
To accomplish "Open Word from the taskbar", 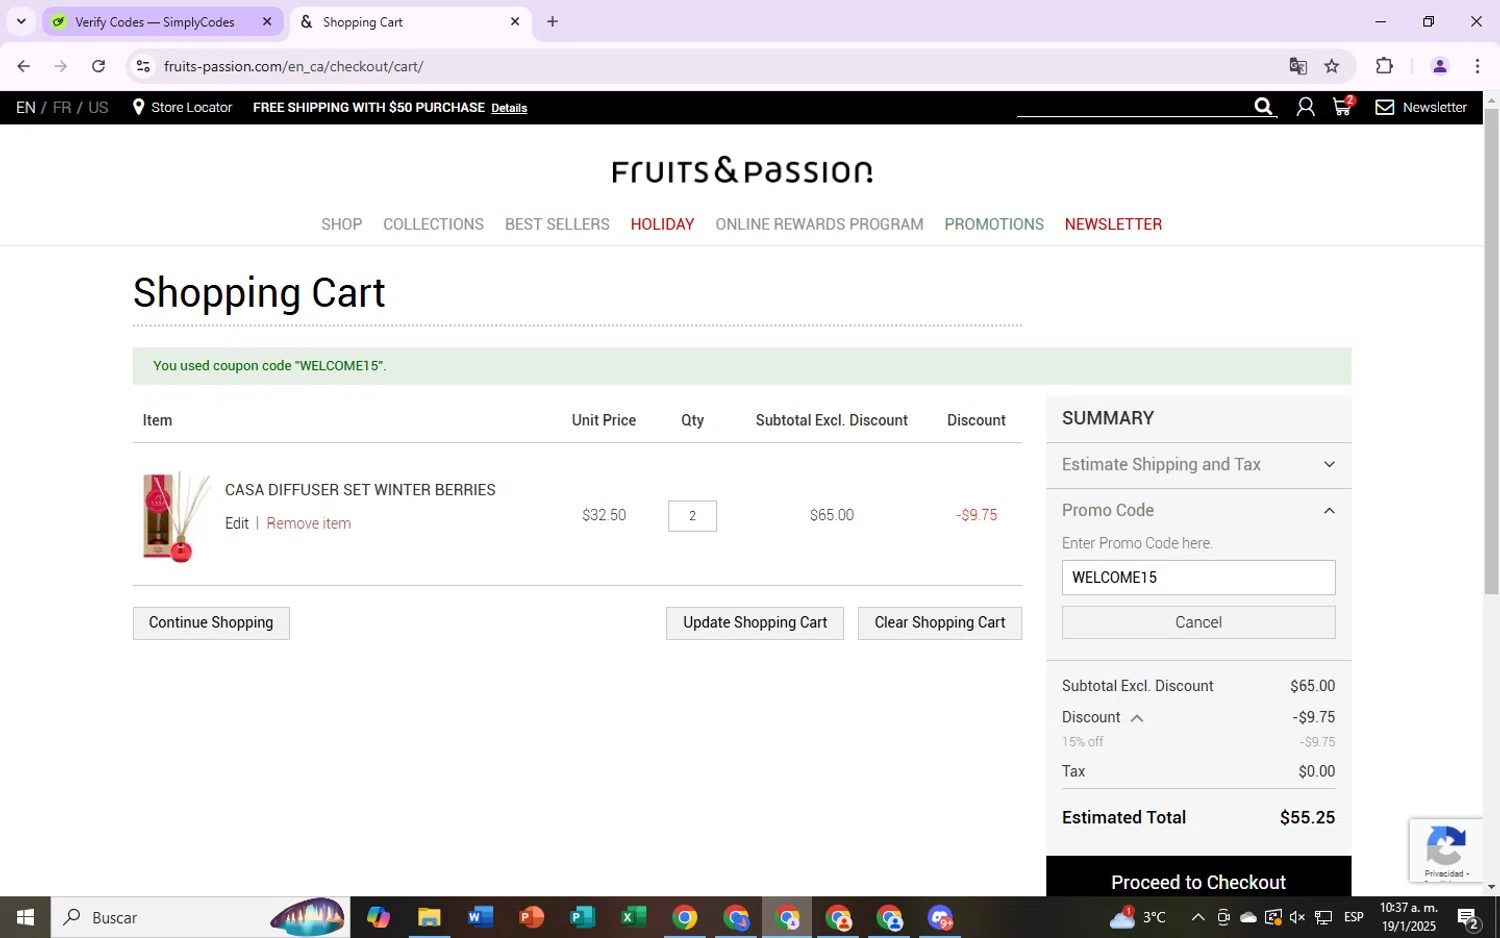I will (480, 917).
